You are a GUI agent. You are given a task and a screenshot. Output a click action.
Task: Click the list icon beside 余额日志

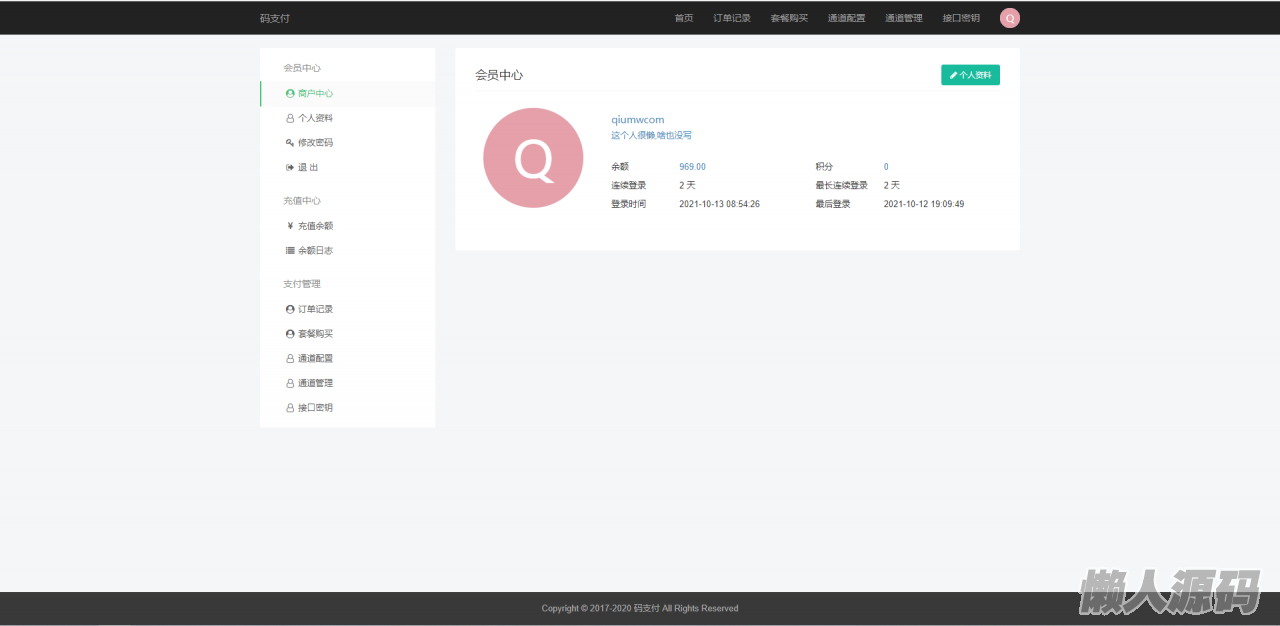pos(290,251)
